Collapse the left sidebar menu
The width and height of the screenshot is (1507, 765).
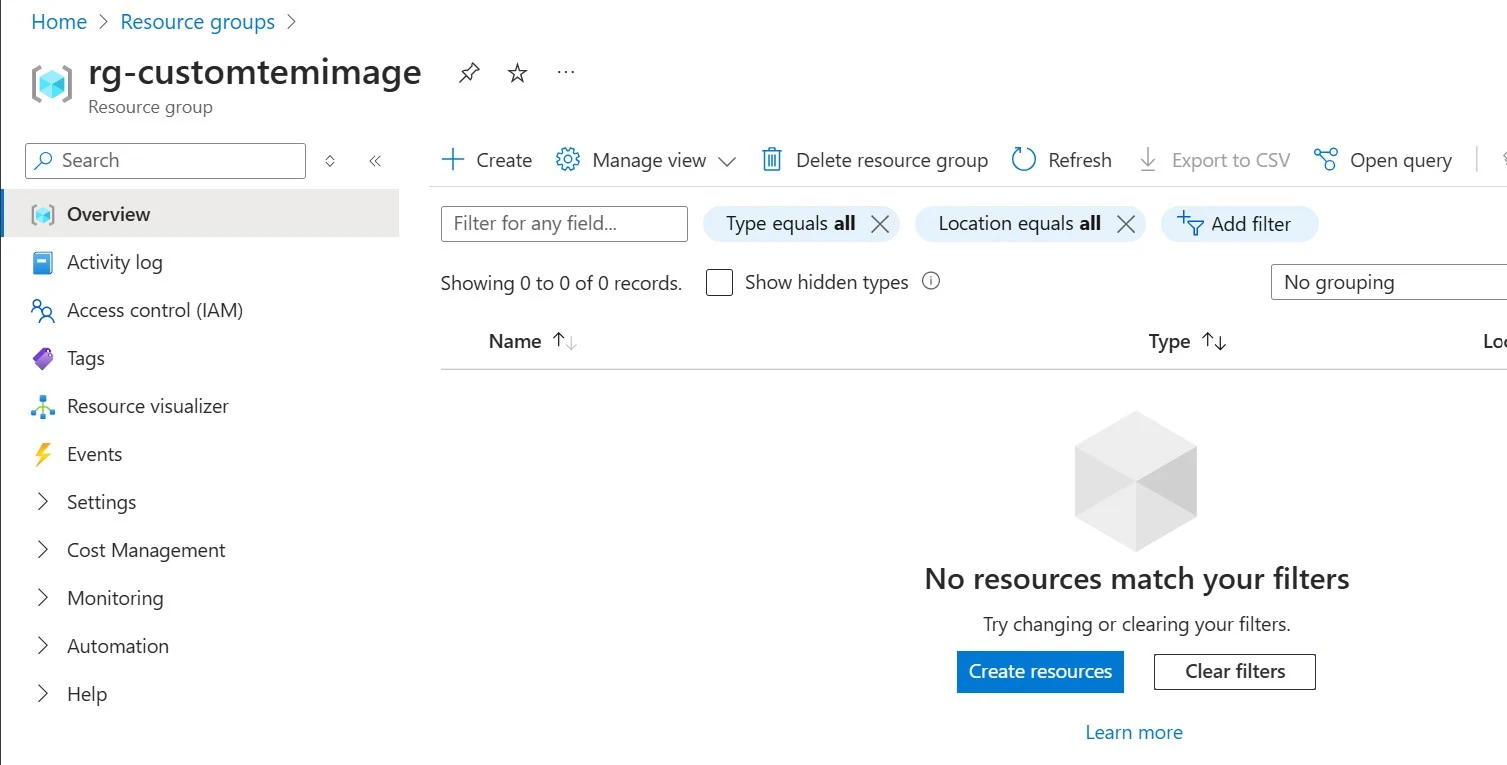pyautogui.click(x=375, y=161)
